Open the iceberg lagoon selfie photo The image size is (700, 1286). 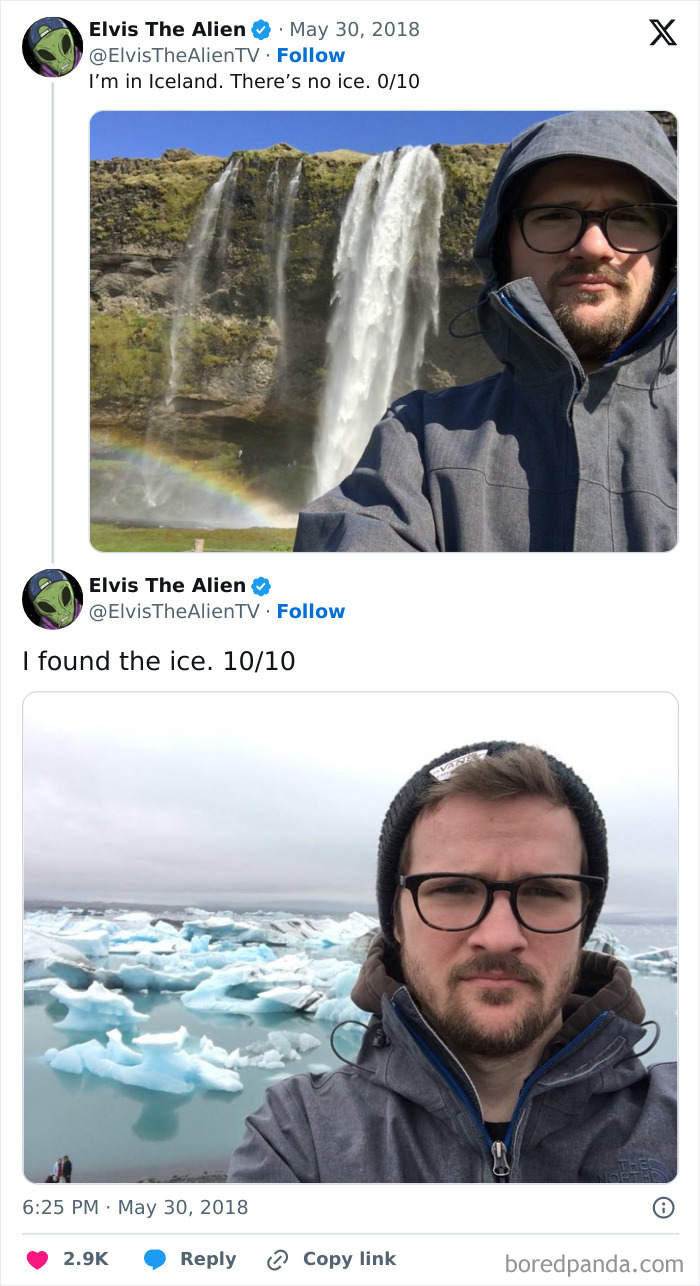click(x=350, y=940)
